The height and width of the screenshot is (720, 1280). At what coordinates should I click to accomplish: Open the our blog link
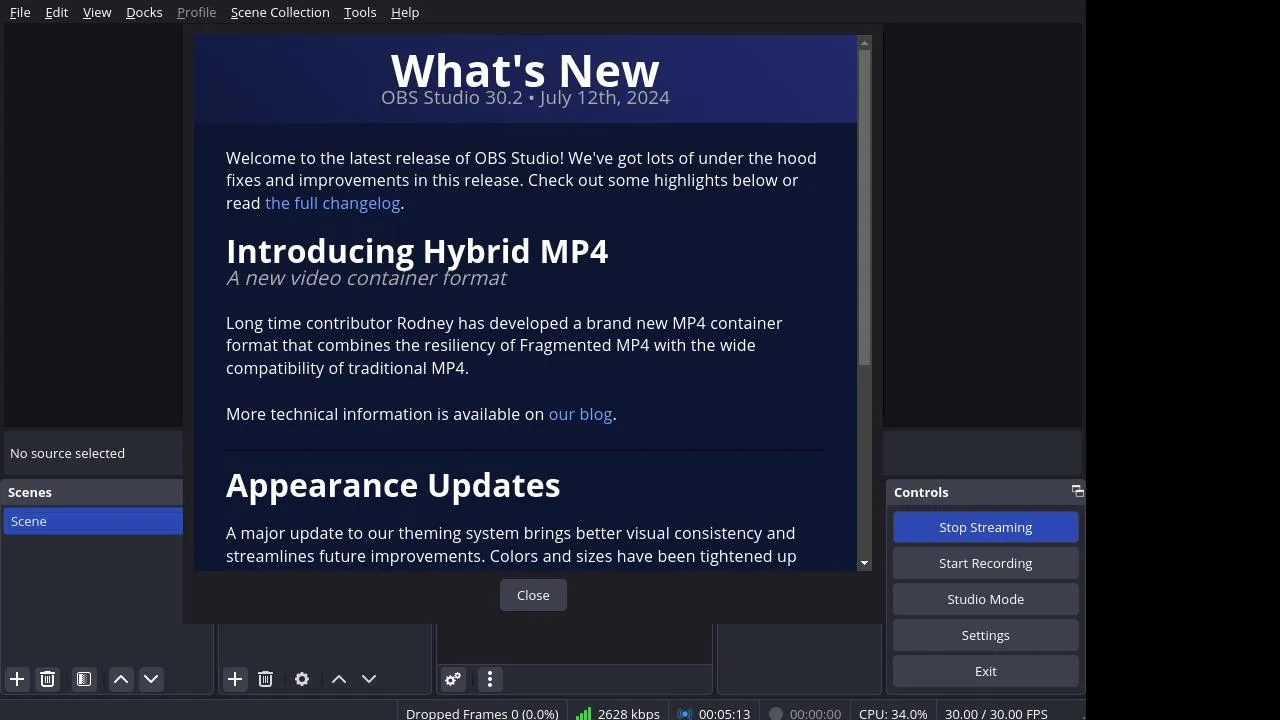click(580, 414)
